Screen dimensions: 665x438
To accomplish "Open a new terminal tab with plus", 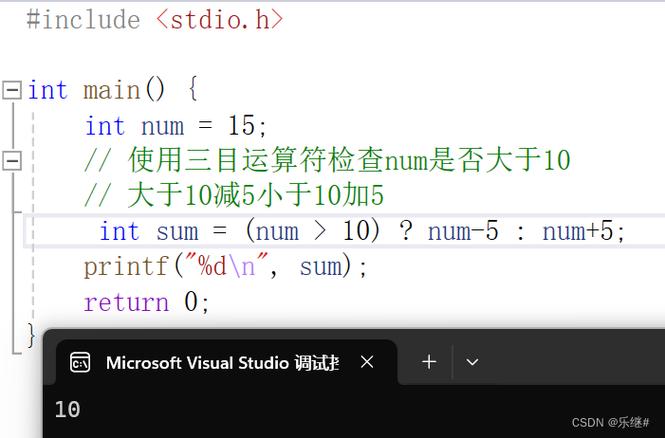I will coord(429,362).
